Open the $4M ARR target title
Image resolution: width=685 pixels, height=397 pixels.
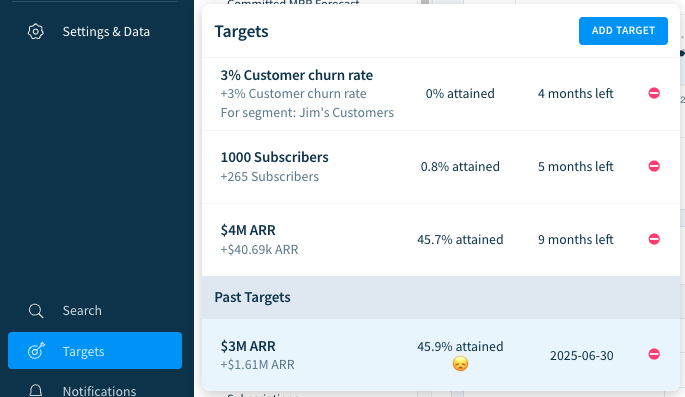[x=248, y=230]
